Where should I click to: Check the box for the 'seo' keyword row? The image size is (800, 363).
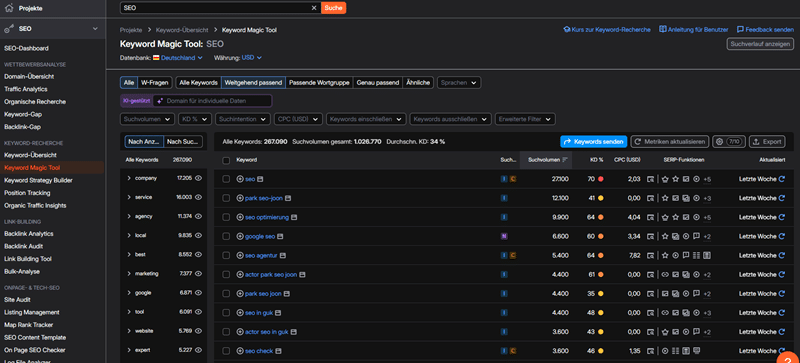226,179
